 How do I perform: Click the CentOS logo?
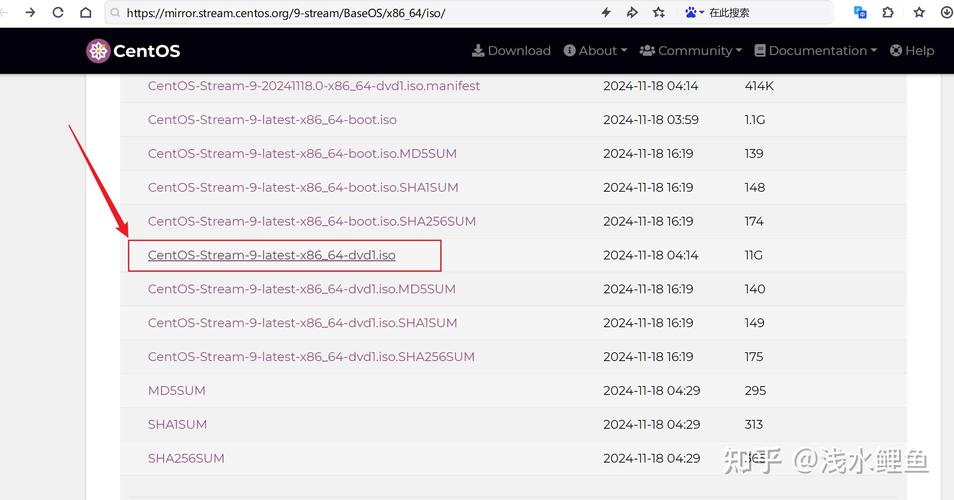(133, 51)
